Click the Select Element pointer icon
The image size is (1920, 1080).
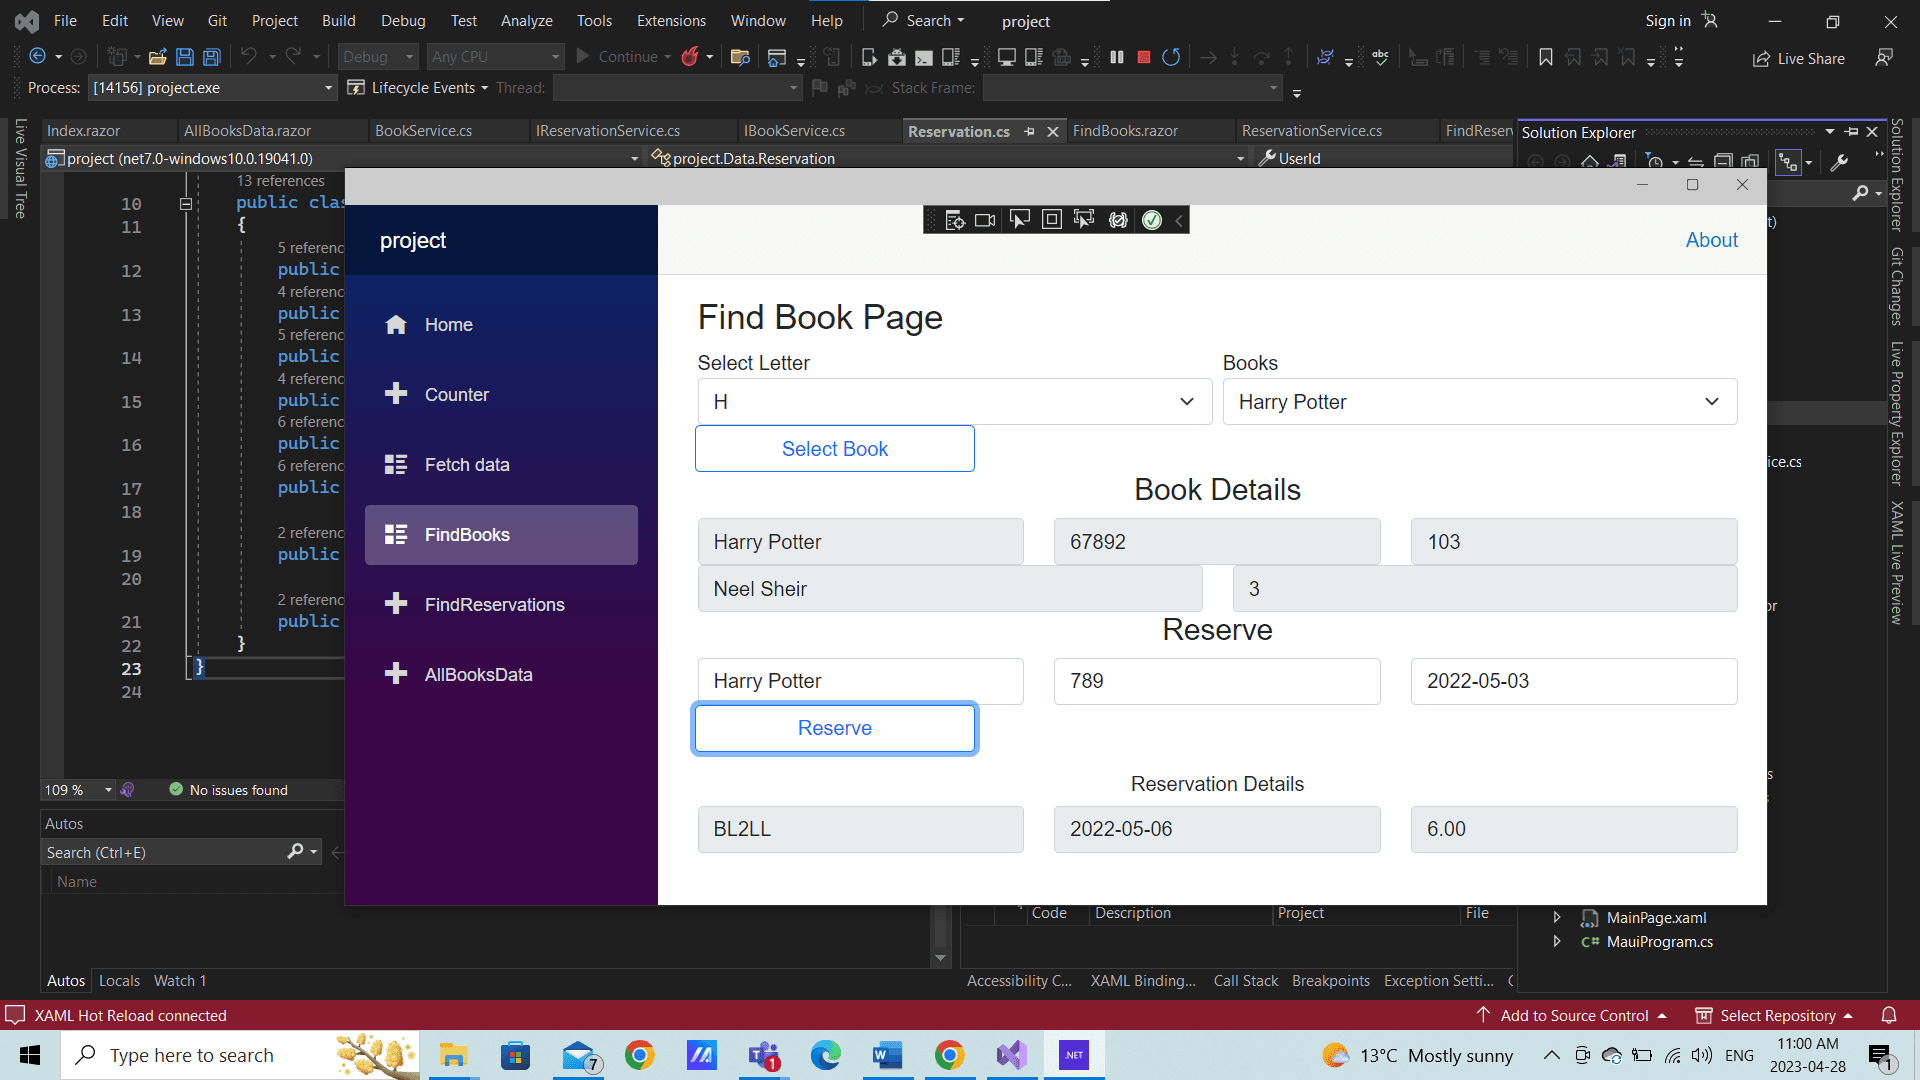click(1019, 220)
